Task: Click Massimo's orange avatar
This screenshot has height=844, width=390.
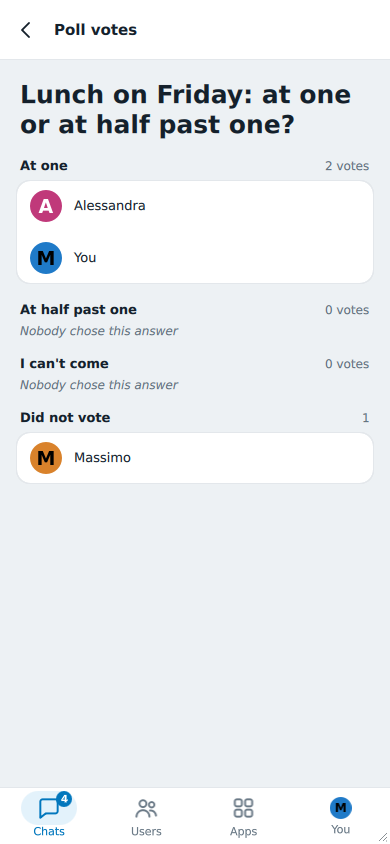Action: (46, 458)
